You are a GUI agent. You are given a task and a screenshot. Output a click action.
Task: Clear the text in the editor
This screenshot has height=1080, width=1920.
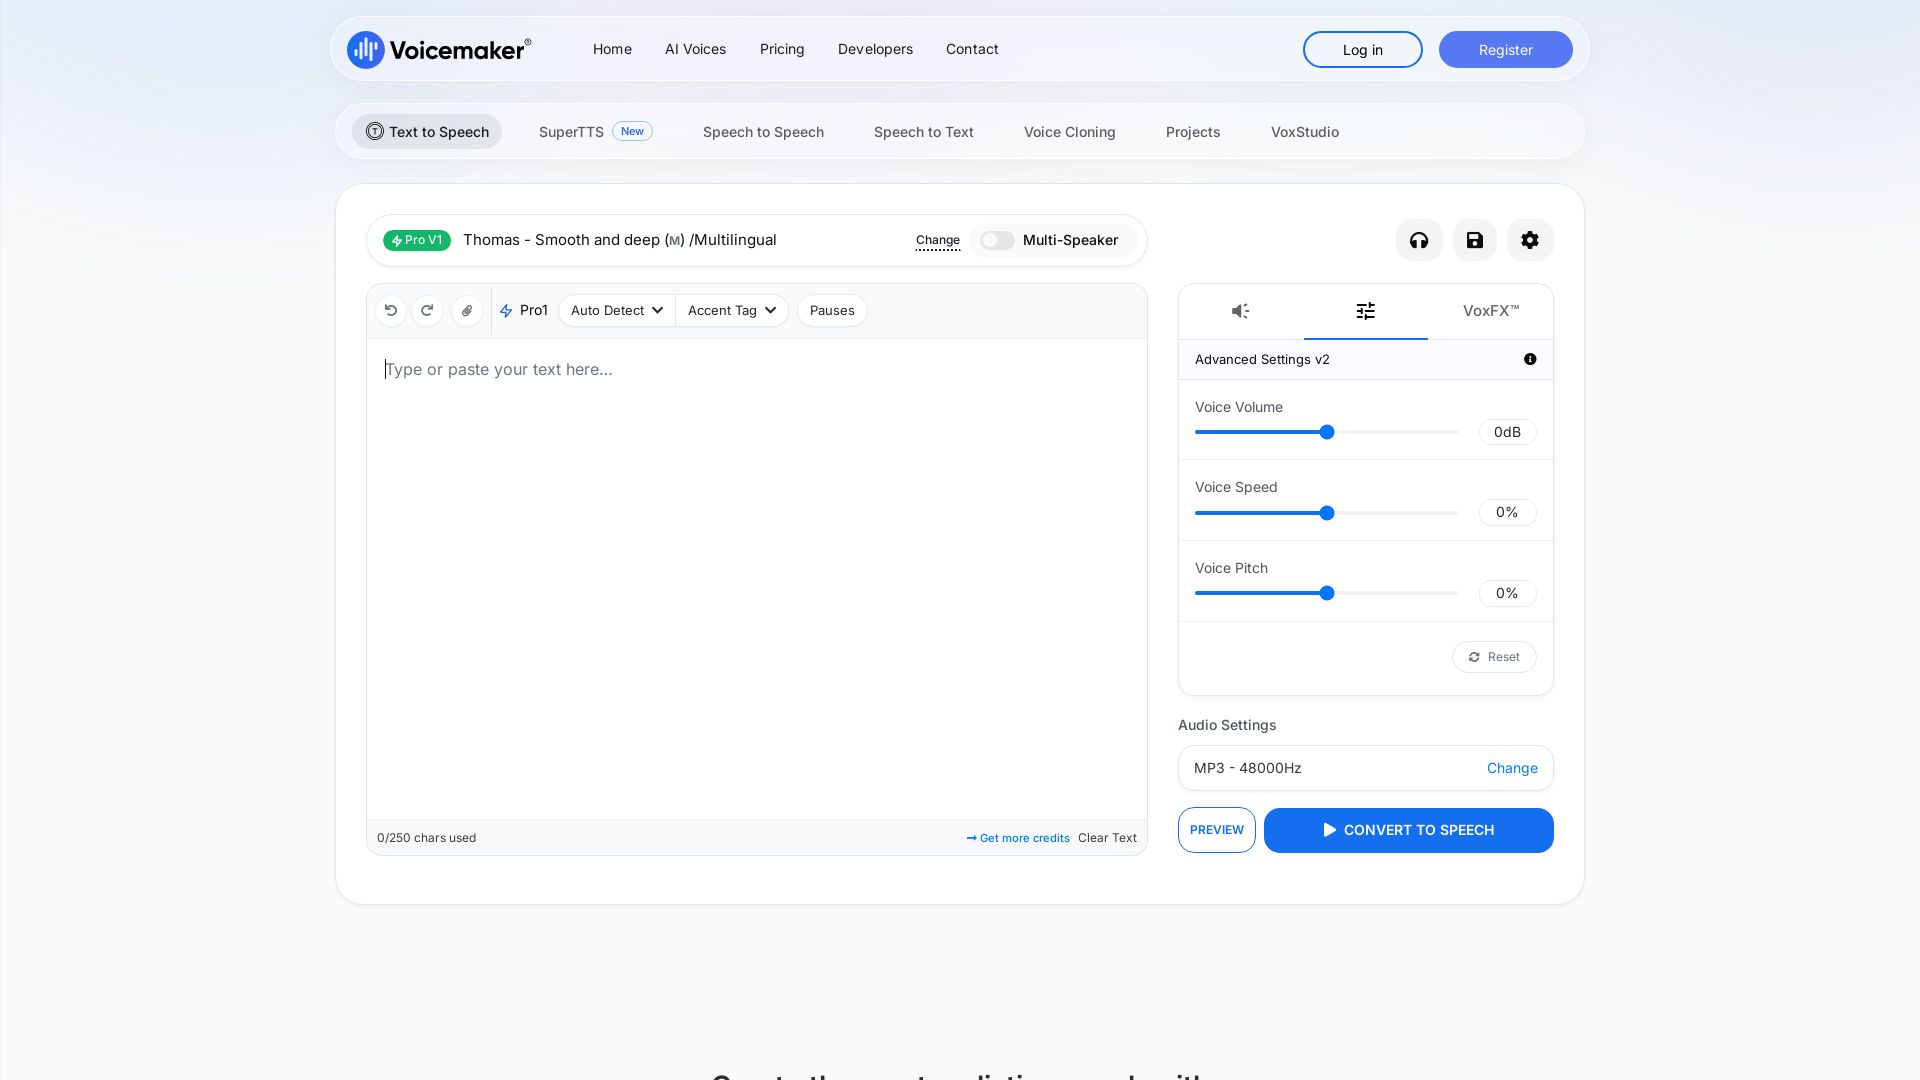pyautogui.click(x=1107, y=838)
